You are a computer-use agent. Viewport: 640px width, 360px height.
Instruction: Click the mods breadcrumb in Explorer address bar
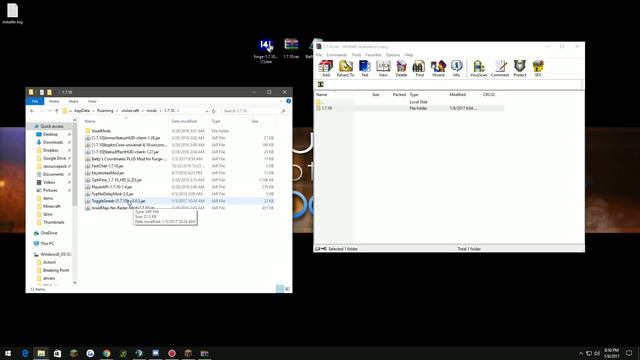(x=151, y=111)
